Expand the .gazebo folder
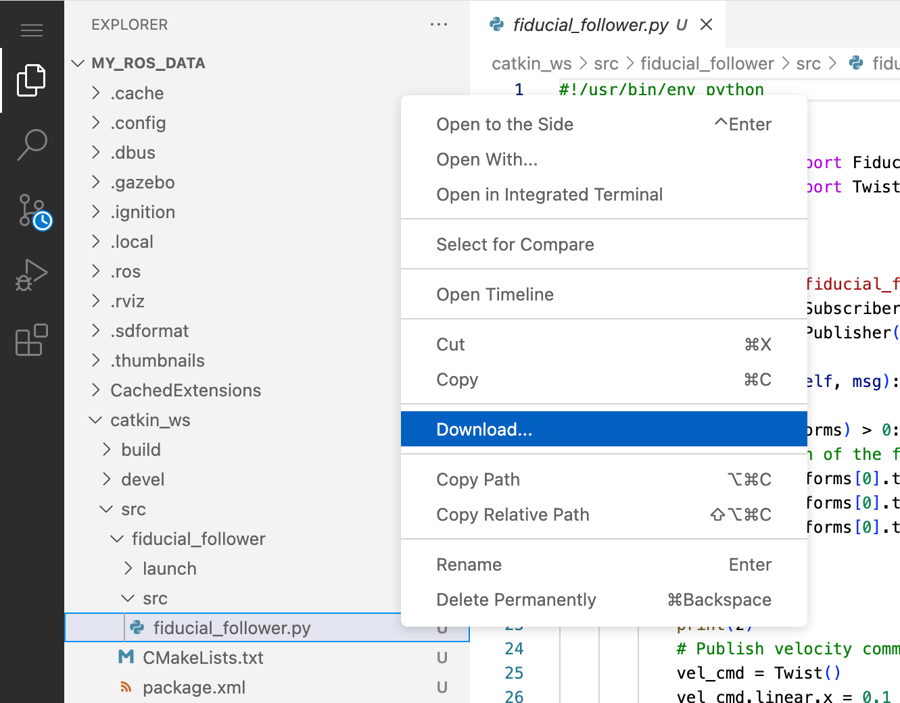 pos(142,182)
